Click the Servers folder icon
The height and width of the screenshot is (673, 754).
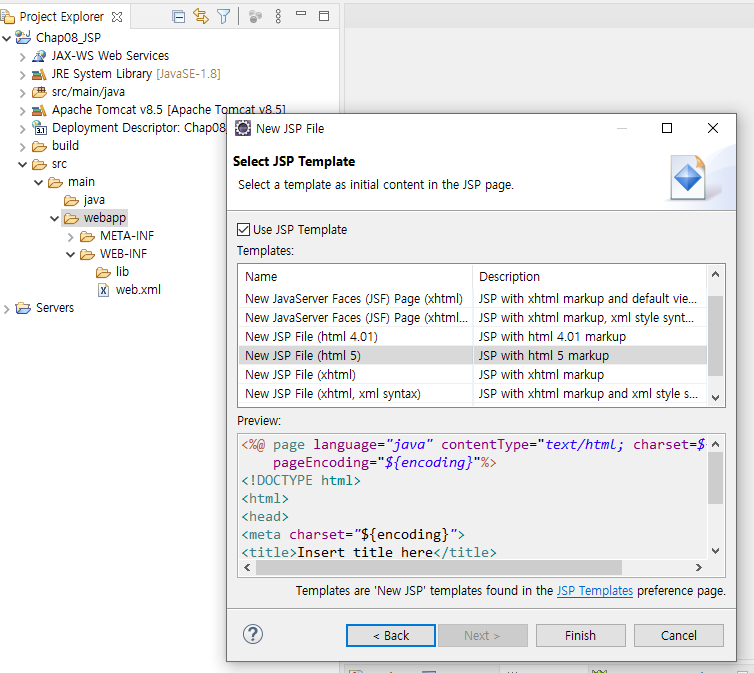click(23, 308)
